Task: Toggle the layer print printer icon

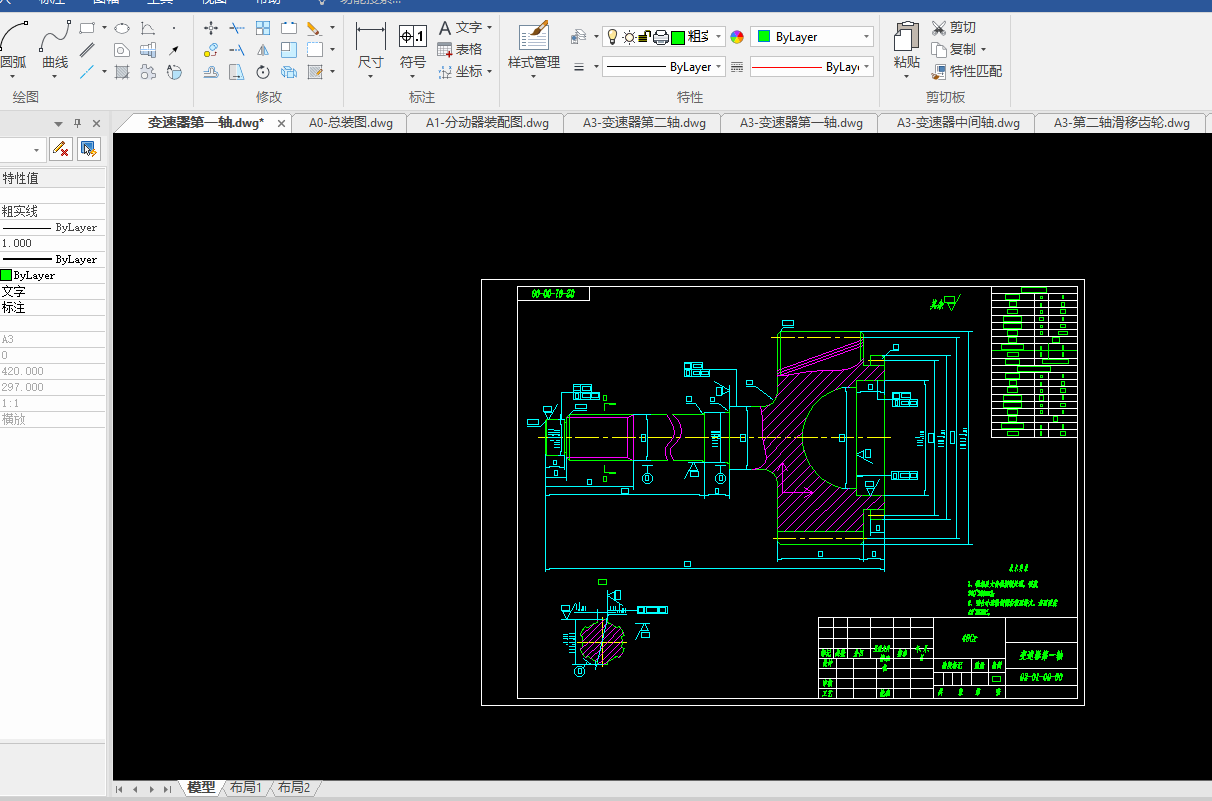Action: 660,37
